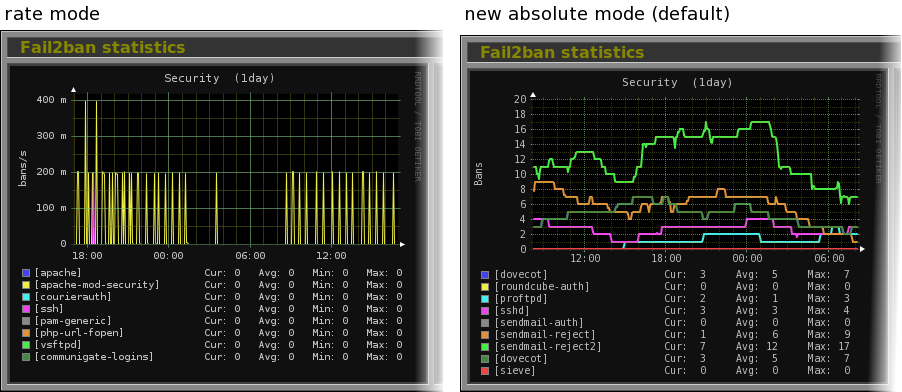The width and height of the screenshot is (902, 392).
Task: Click the magenta ssh legend swatch
Action: [x=25, y=309]
